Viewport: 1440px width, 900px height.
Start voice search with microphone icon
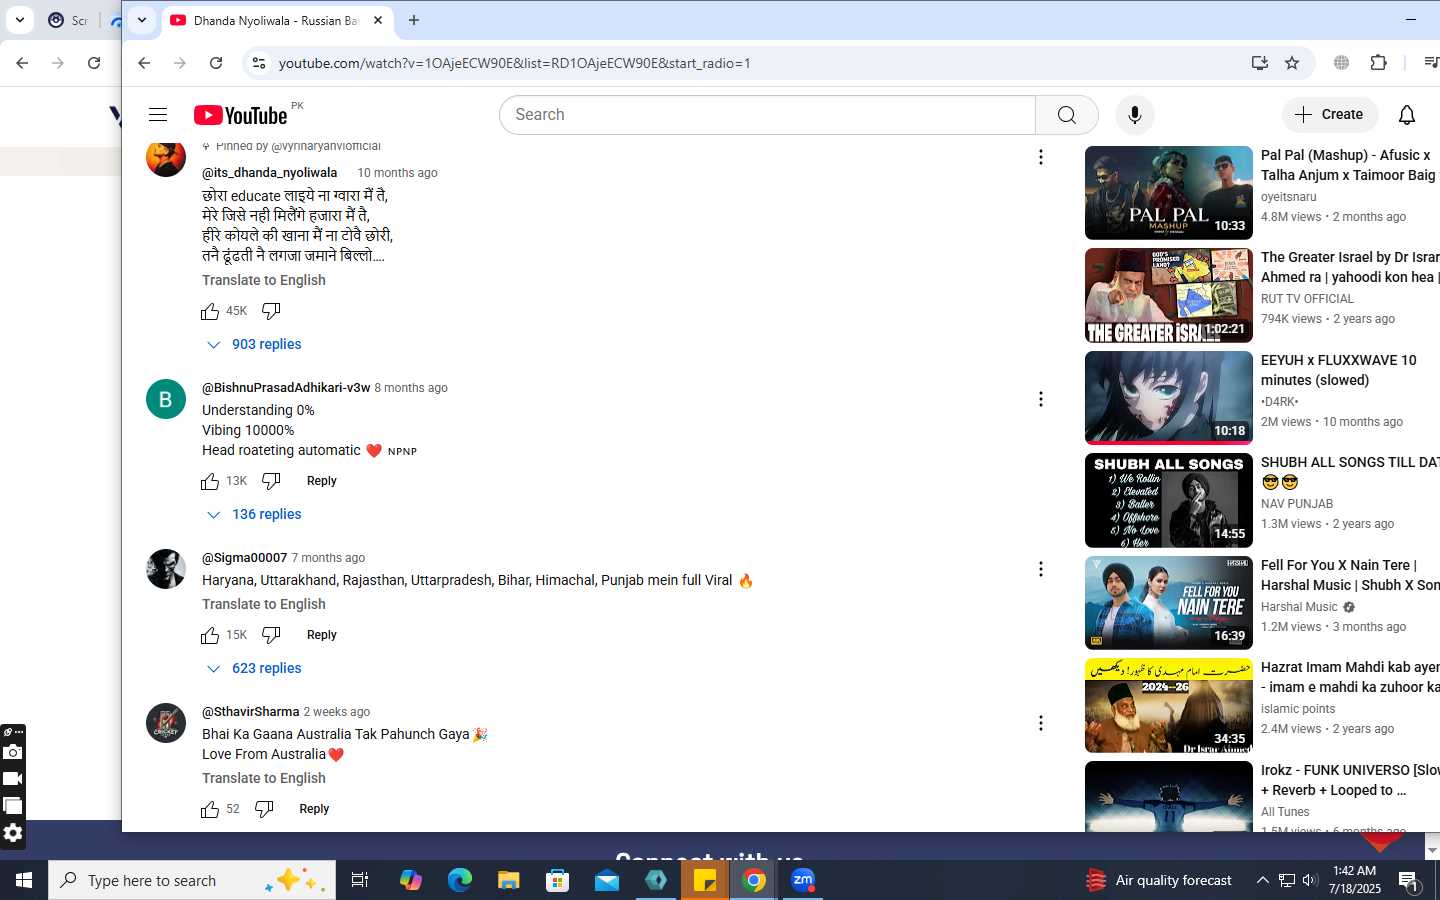click(x=1134, y=115)
